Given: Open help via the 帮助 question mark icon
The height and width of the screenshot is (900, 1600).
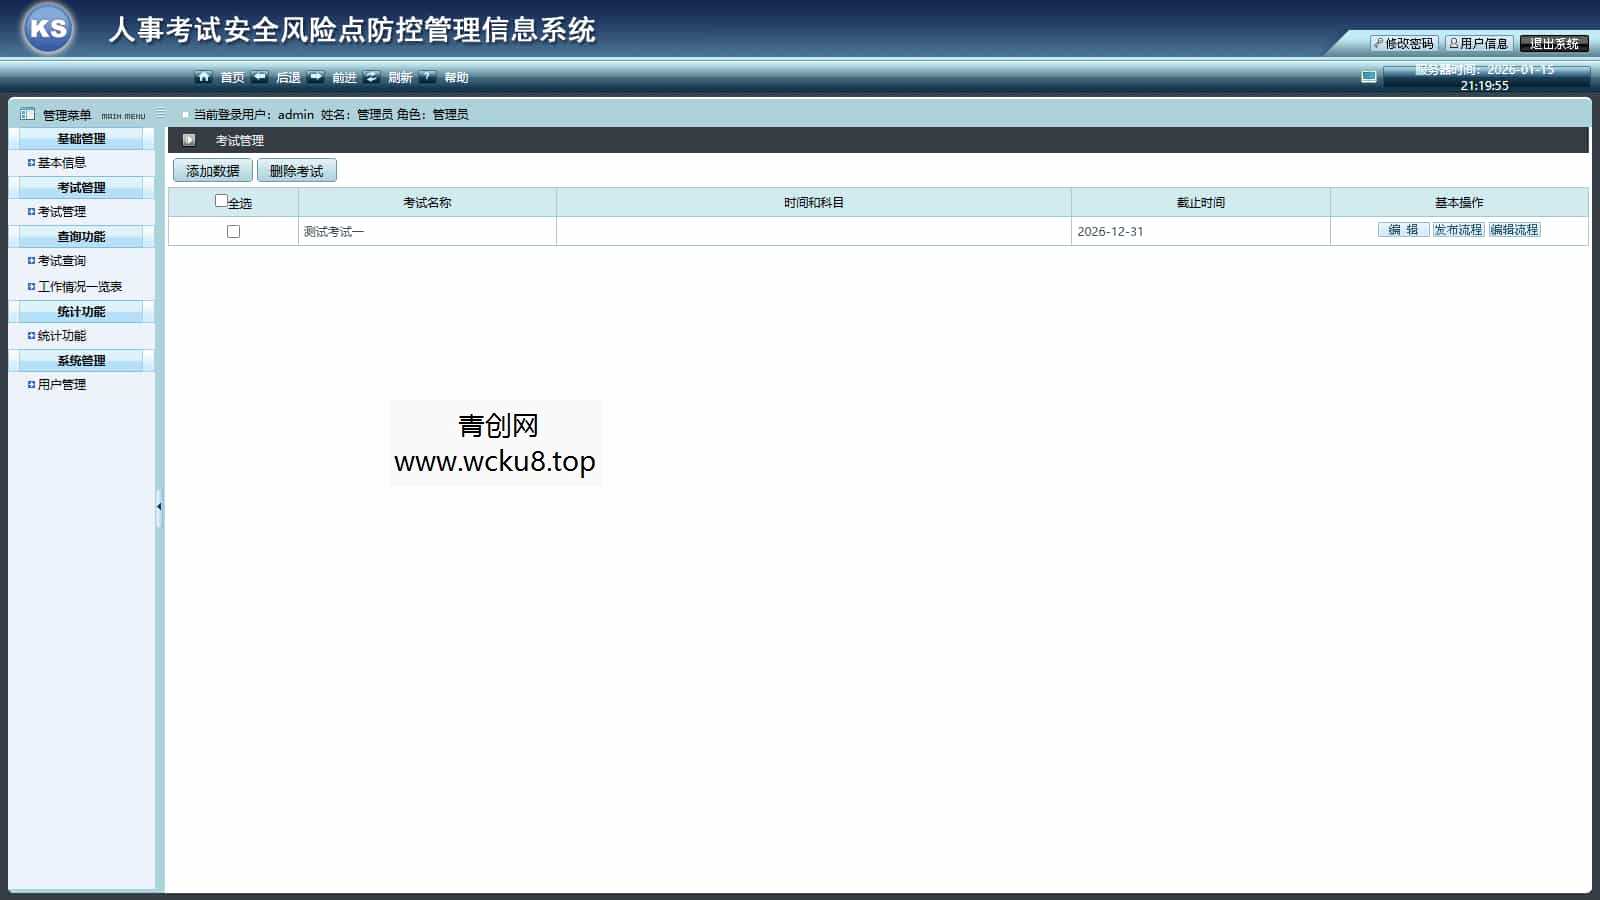Looking at the screenshot, I should [x=428, y=75].
